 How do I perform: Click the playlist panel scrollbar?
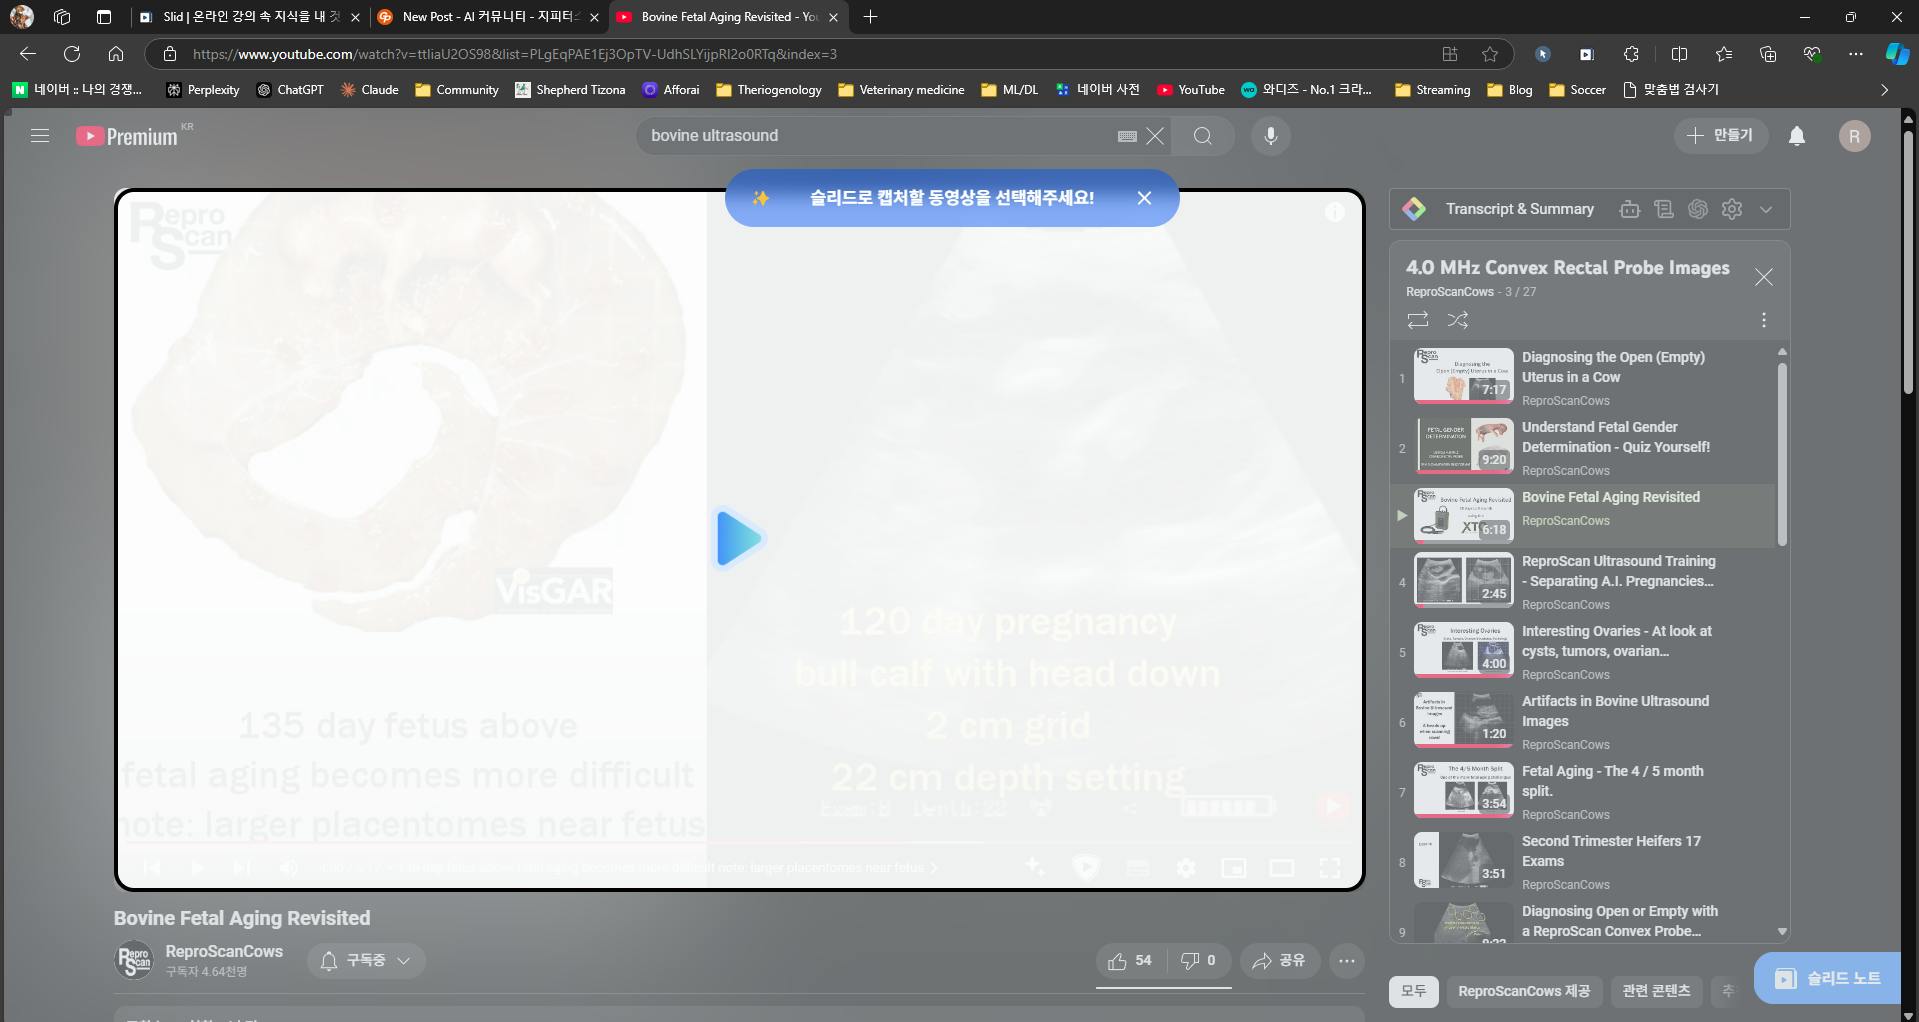click(1782, 455)
